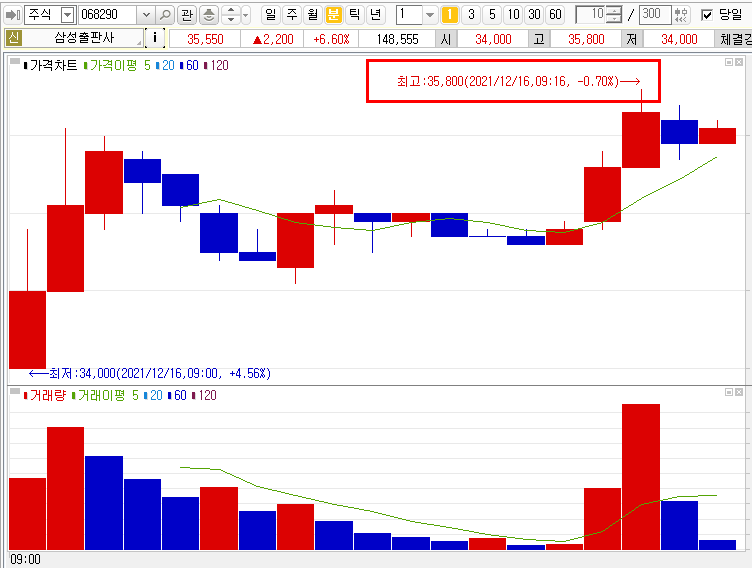The width and height of the screenshot is (752, 568).
Task: Close the volume chart panel
Action: (739, 392)
